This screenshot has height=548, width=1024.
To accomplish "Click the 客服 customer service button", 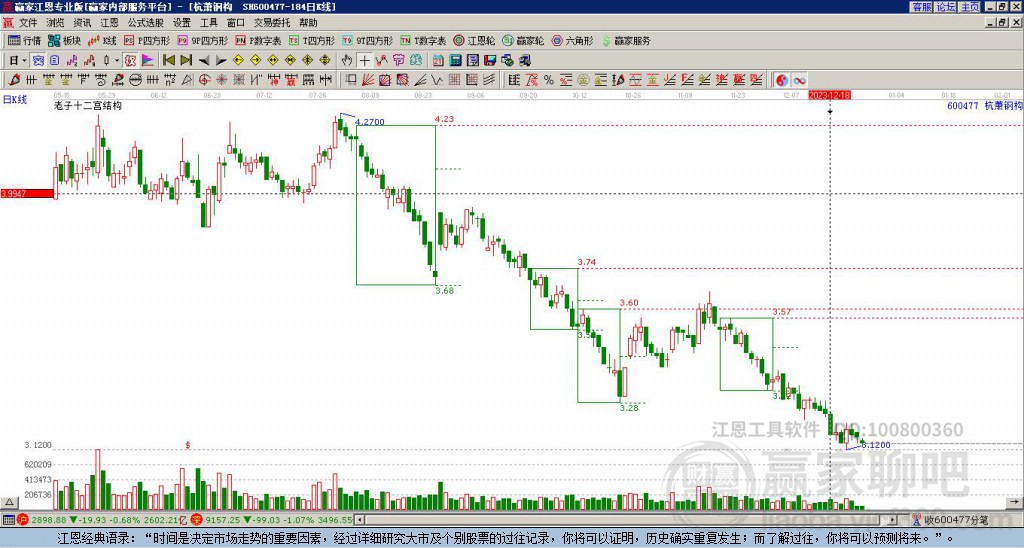I will point(921,7).
